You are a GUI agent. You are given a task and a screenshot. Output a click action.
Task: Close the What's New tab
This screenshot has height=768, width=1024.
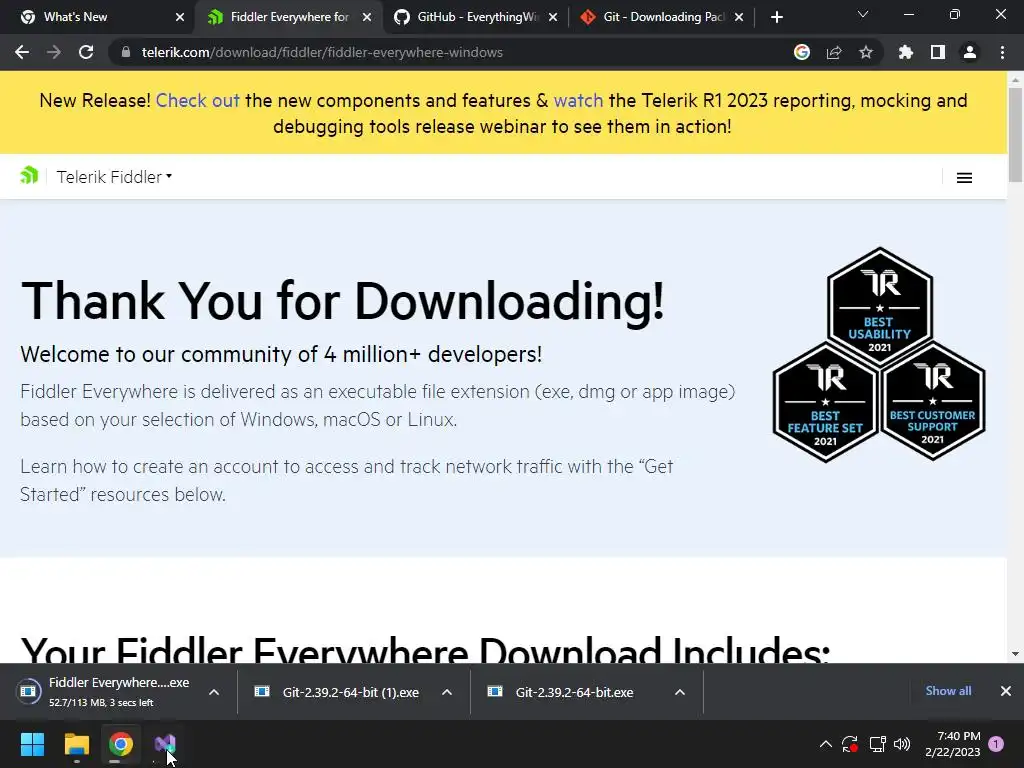180,17
